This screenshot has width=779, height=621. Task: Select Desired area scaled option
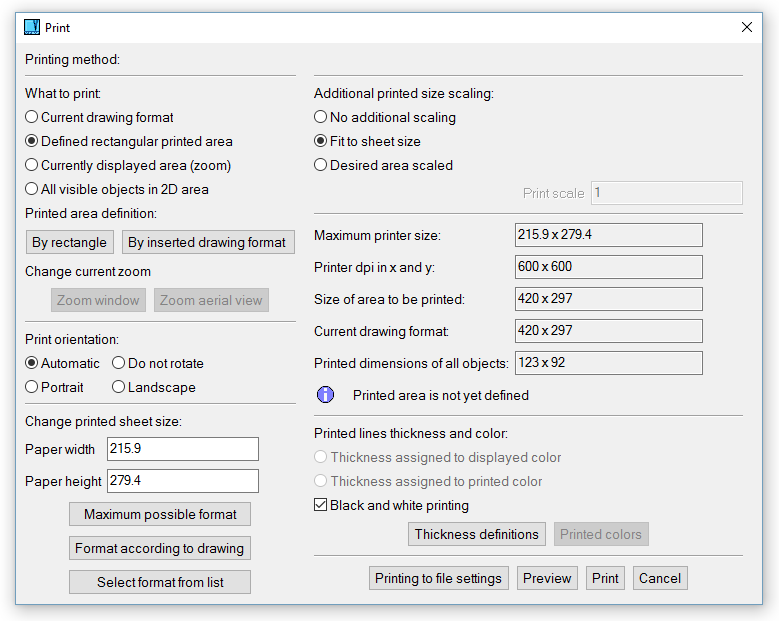[321, 165]
